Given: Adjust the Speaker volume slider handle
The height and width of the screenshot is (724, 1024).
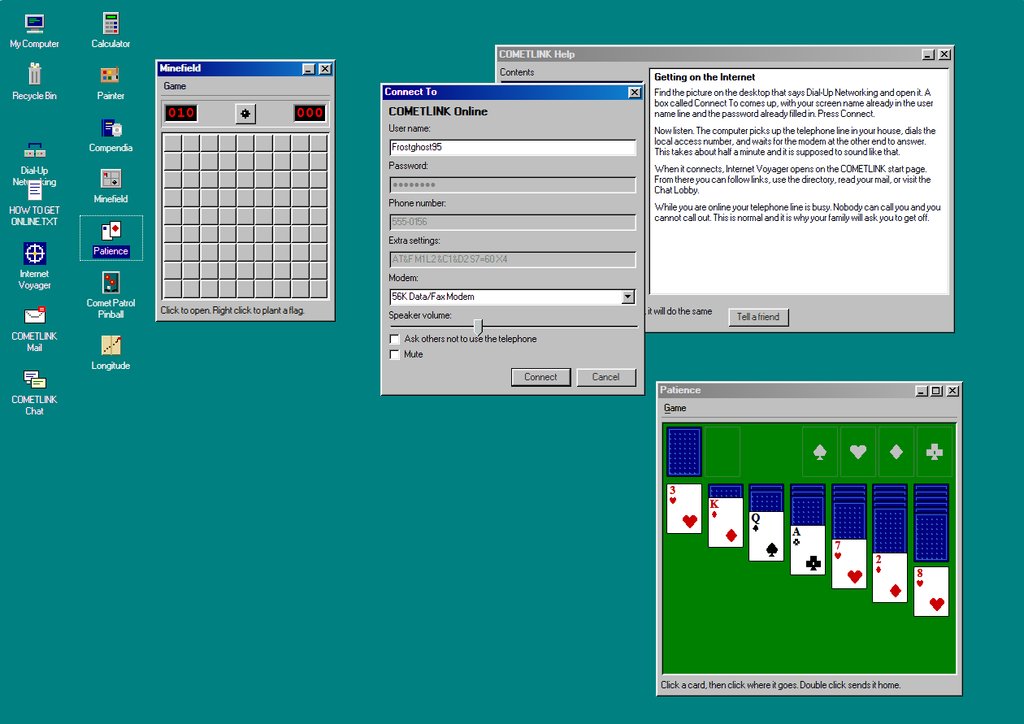Looking at the screenshot, I should [478, 326].
